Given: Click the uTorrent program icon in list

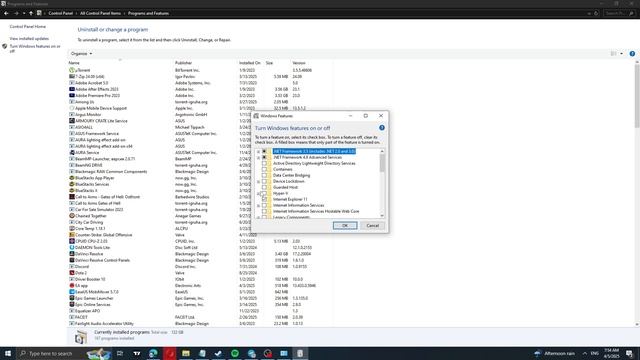Looking at the screenshot, I should pos(72,70).
